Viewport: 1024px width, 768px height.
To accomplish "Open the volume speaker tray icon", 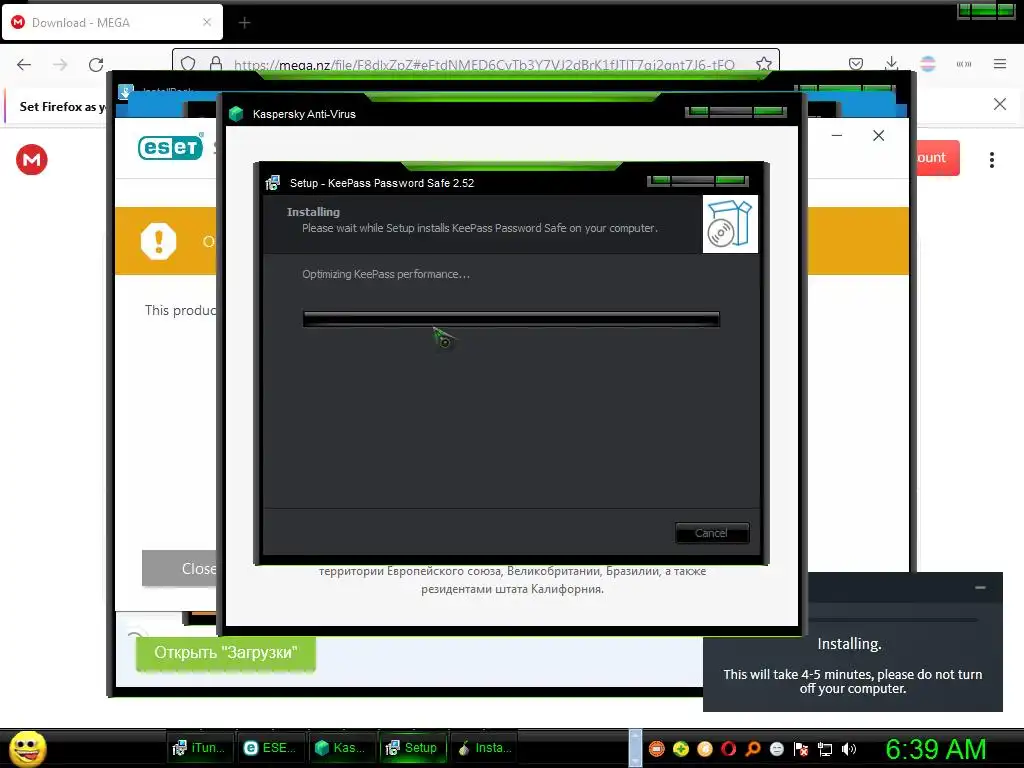I will 848,749.
